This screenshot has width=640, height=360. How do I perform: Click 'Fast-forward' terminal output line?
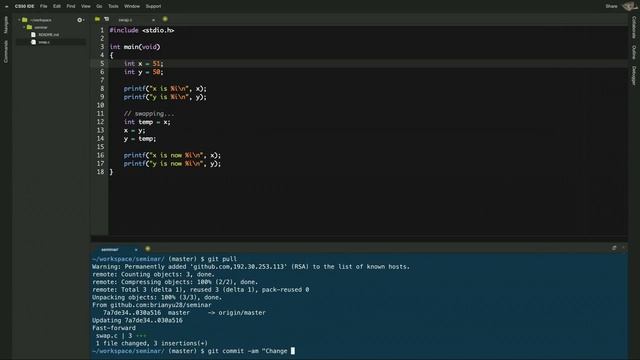coord(114,328)
